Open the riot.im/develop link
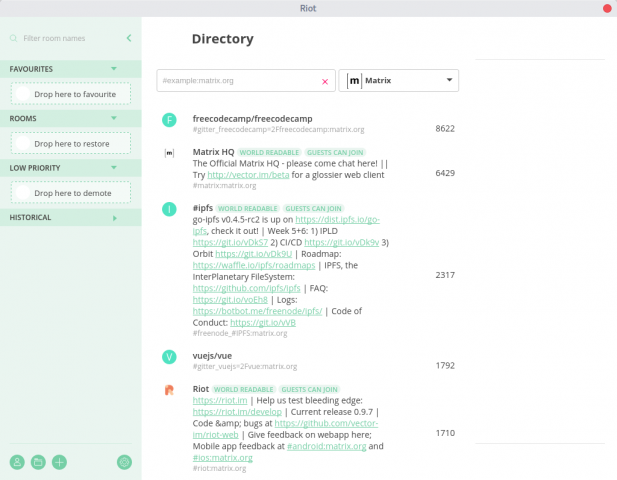The width and height of the screenshot is (617, 480). 237,412
